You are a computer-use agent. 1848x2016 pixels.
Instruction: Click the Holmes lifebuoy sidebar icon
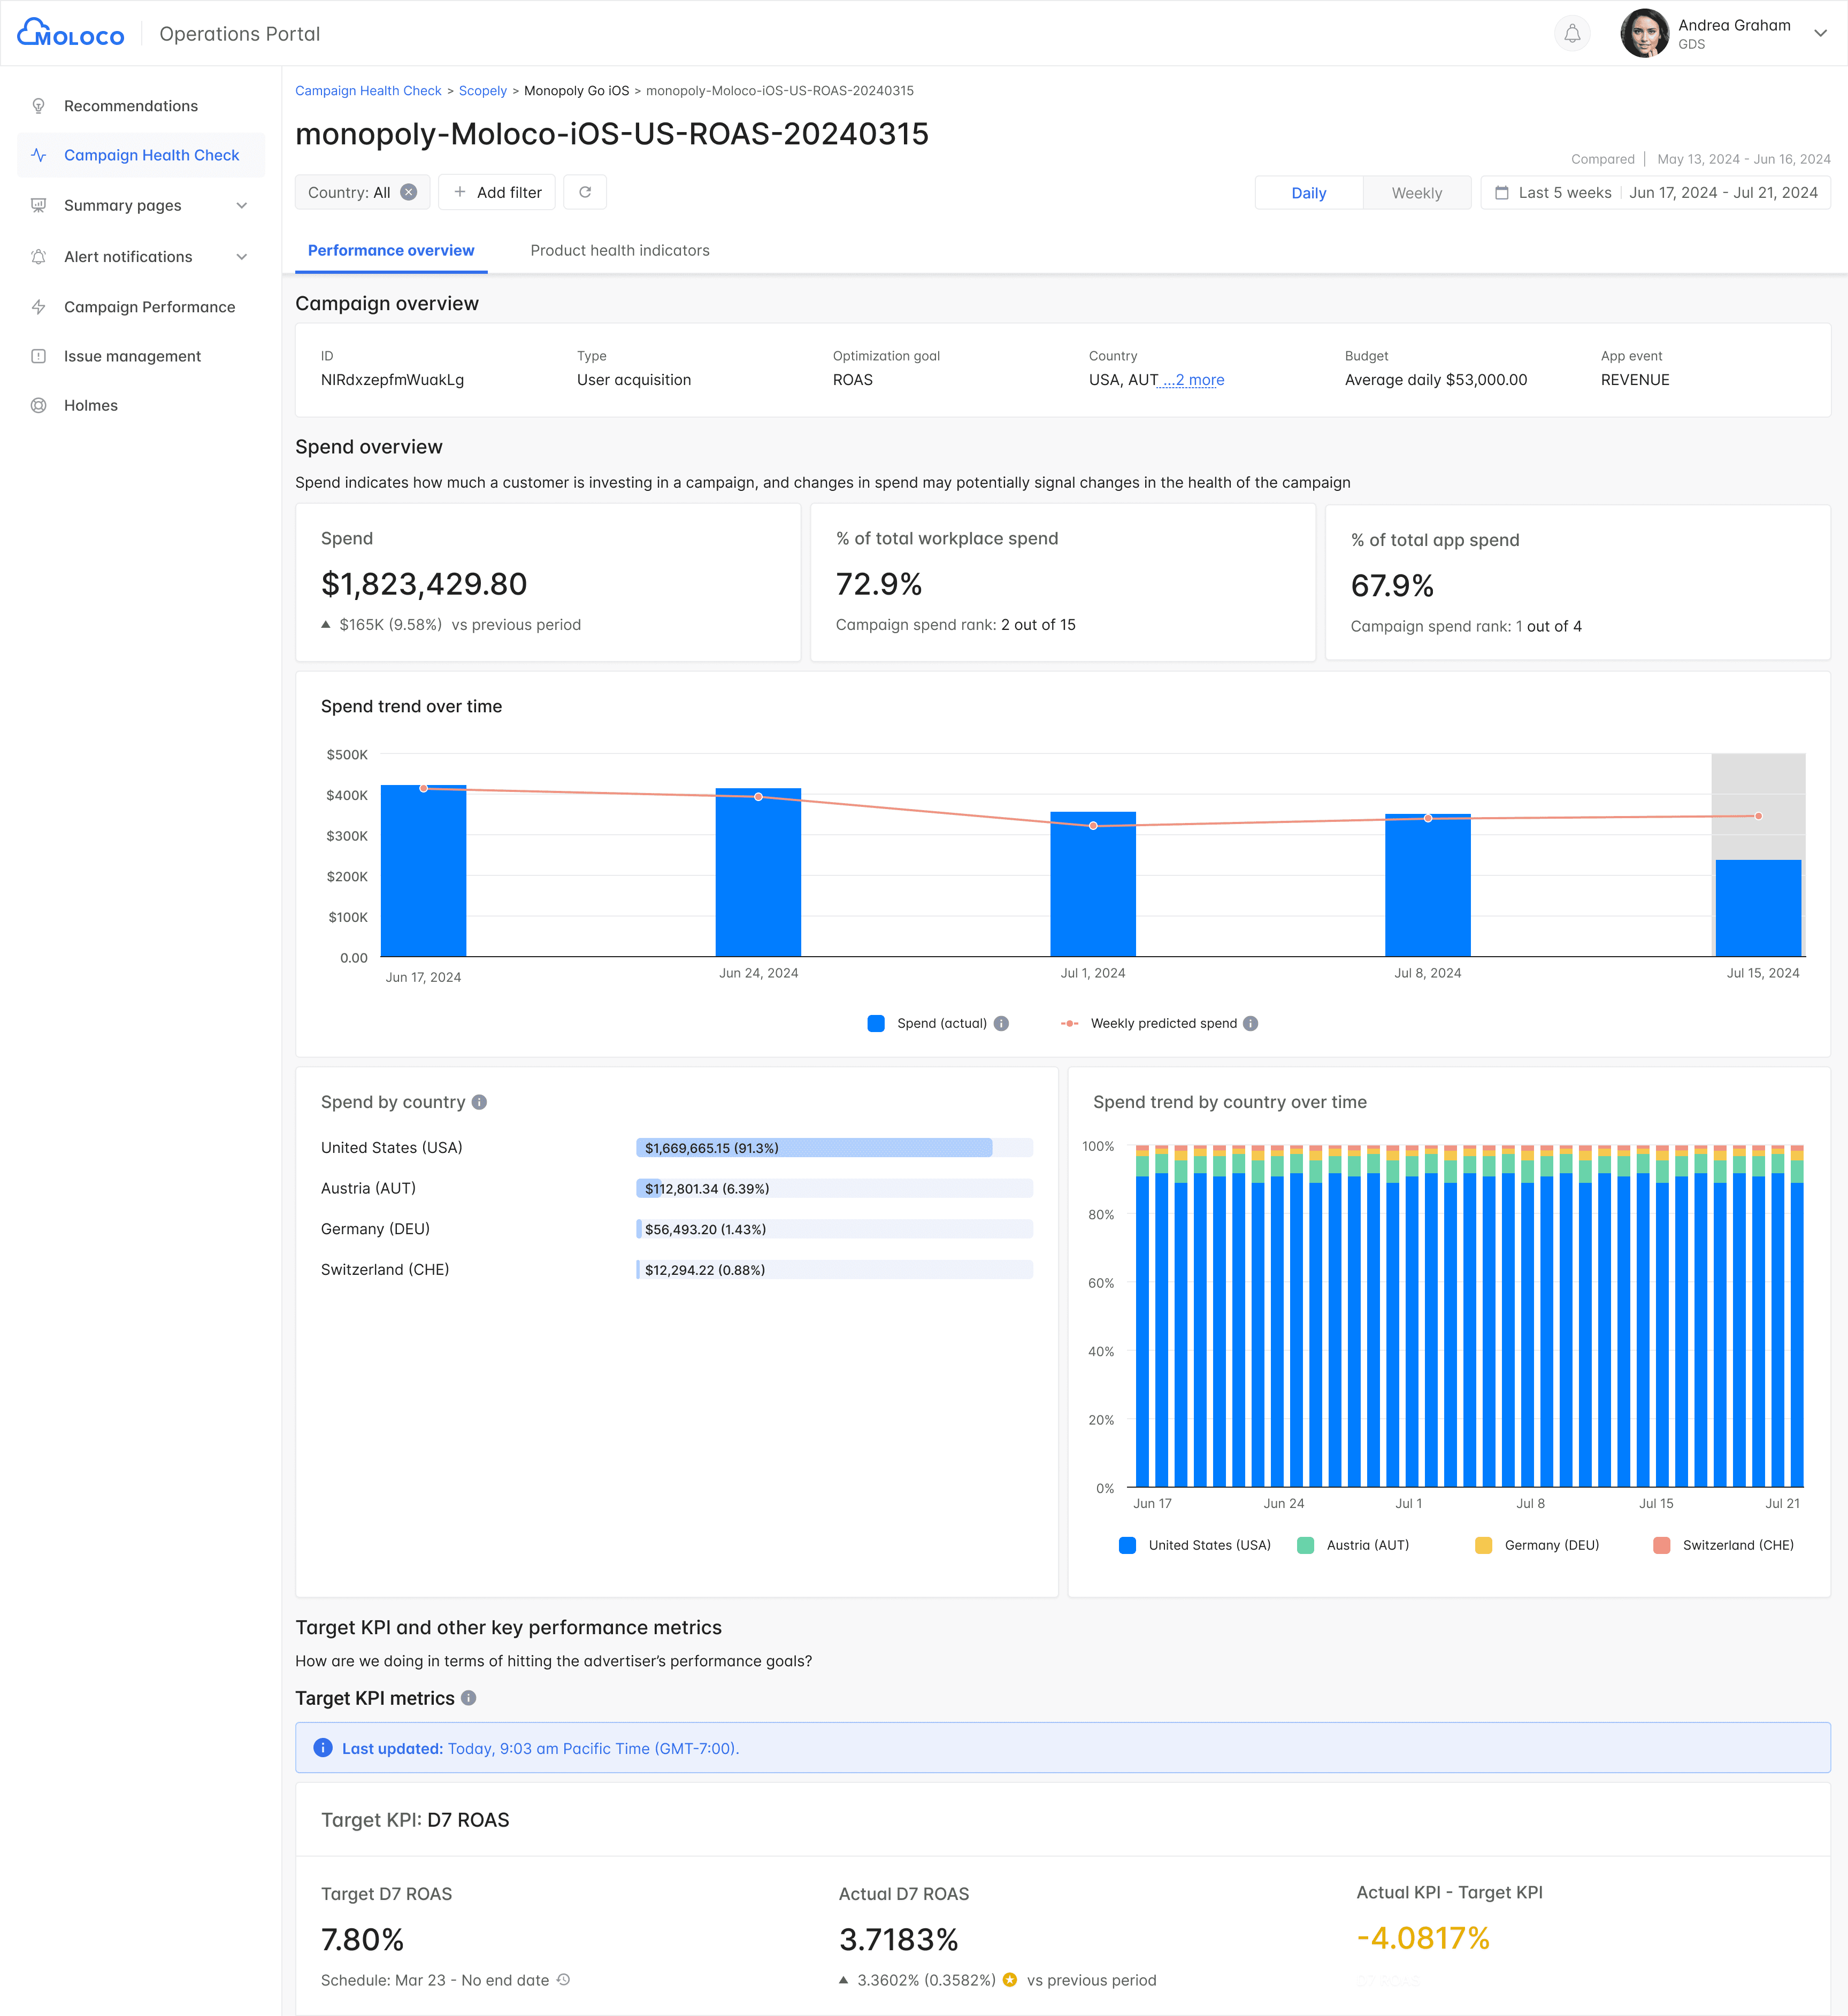pyautogui.click(x=39, y=405)
